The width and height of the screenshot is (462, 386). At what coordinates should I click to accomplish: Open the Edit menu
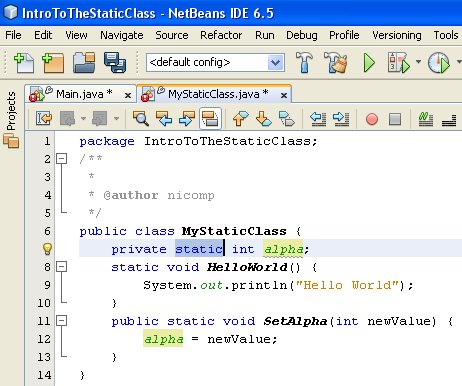43,35
